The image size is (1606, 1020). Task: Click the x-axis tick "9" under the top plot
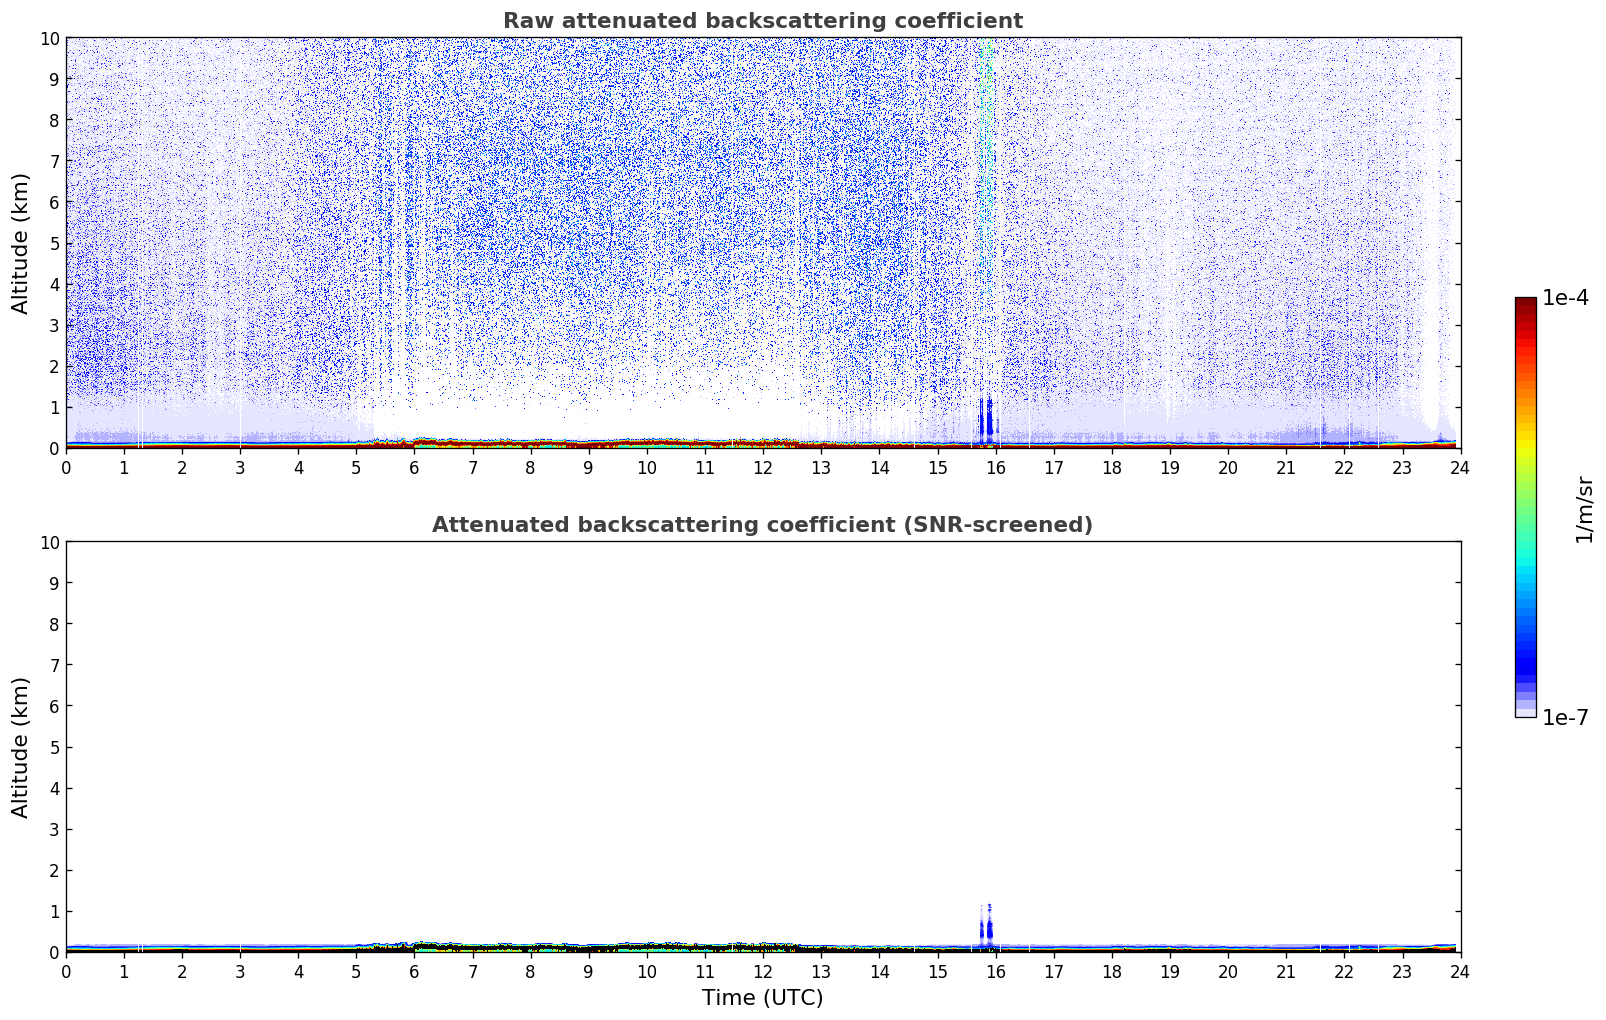pos(589,467)
